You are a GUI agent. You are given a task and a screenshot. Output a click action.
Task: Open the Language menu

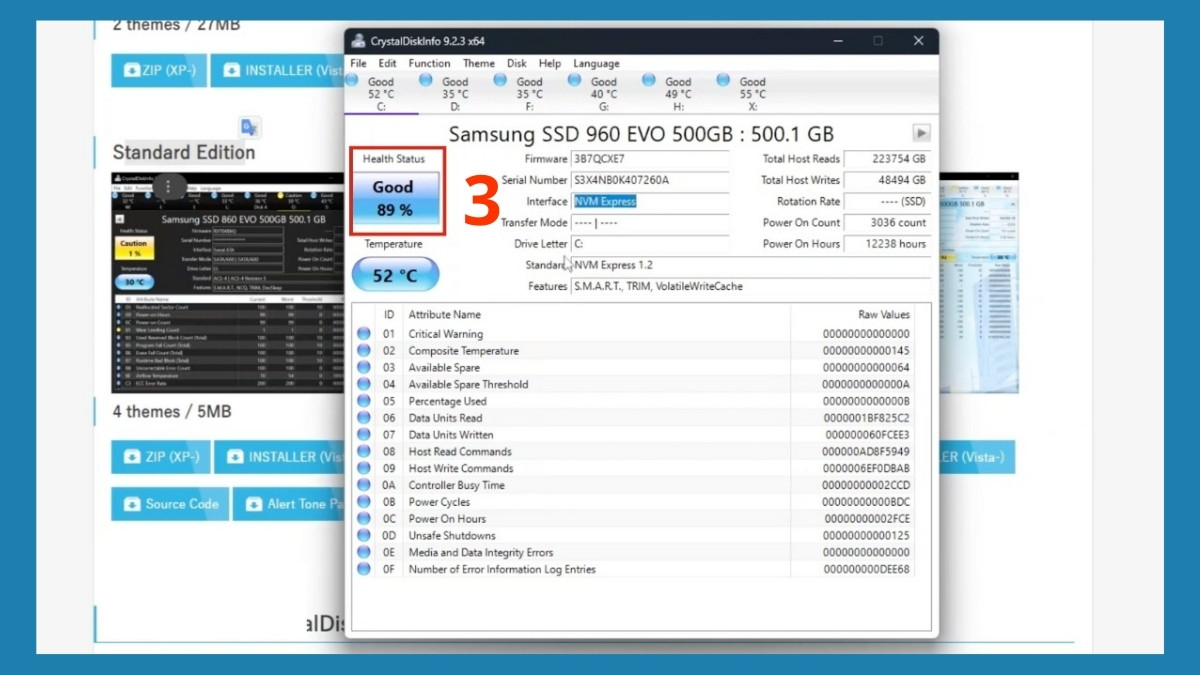click(595, 62)
